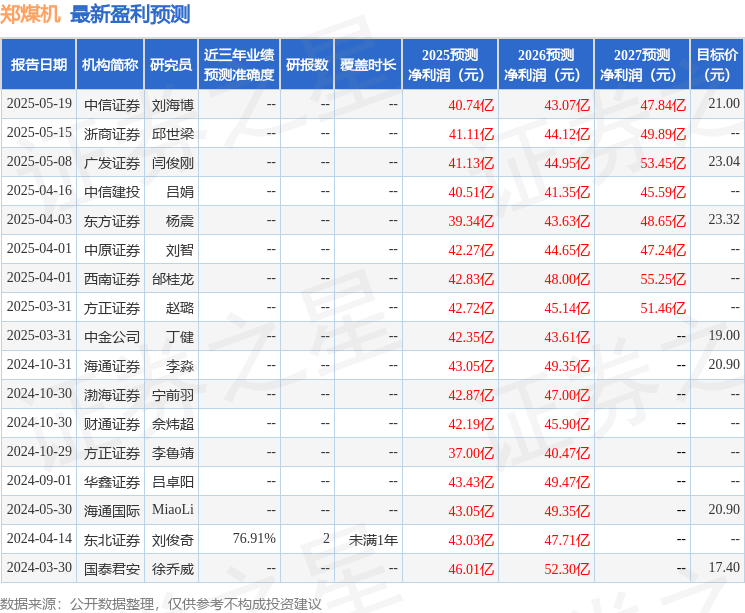
Task: Click the 近三年业绩预测准确度 column header
Action: tap(238, 65)
